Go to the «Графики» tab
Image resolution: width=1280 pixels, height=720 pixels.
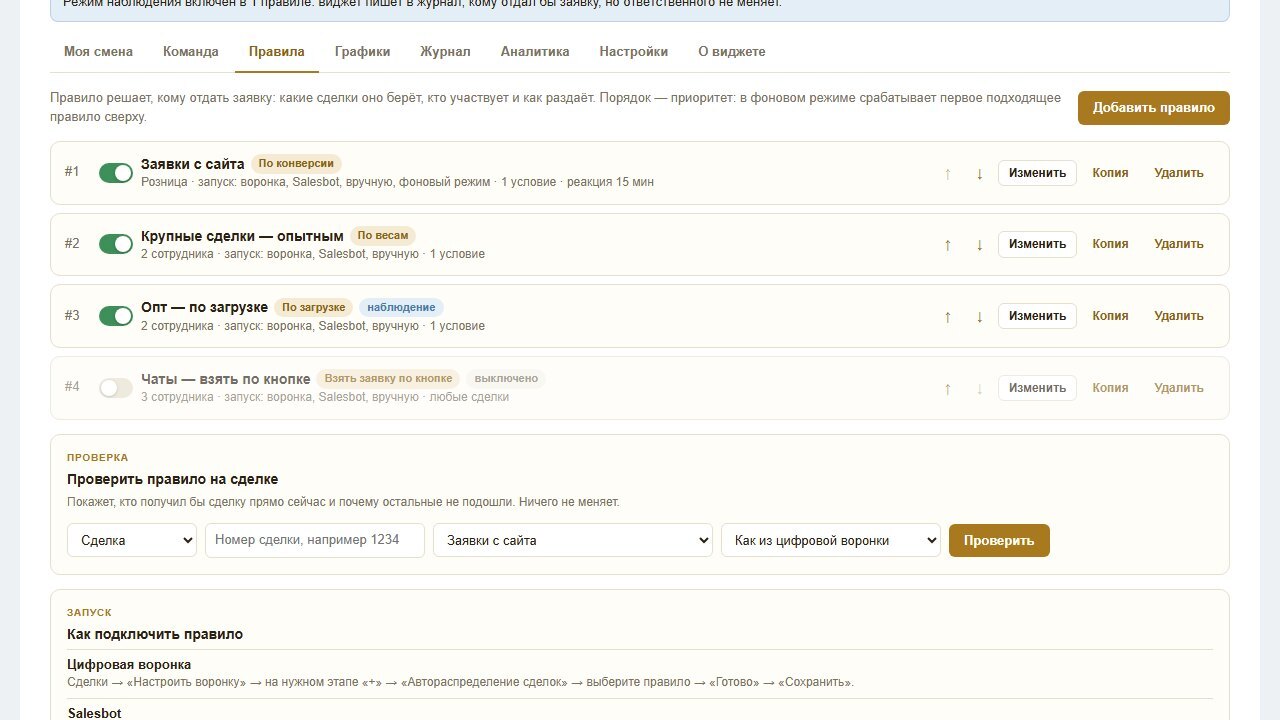coord(363,52)
